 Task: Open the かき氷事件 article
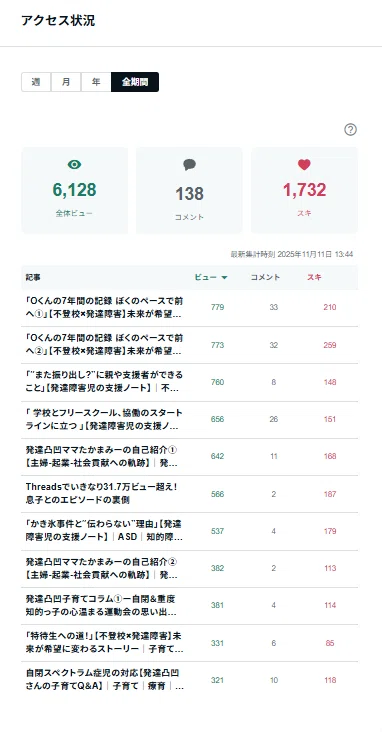[104, 531]
